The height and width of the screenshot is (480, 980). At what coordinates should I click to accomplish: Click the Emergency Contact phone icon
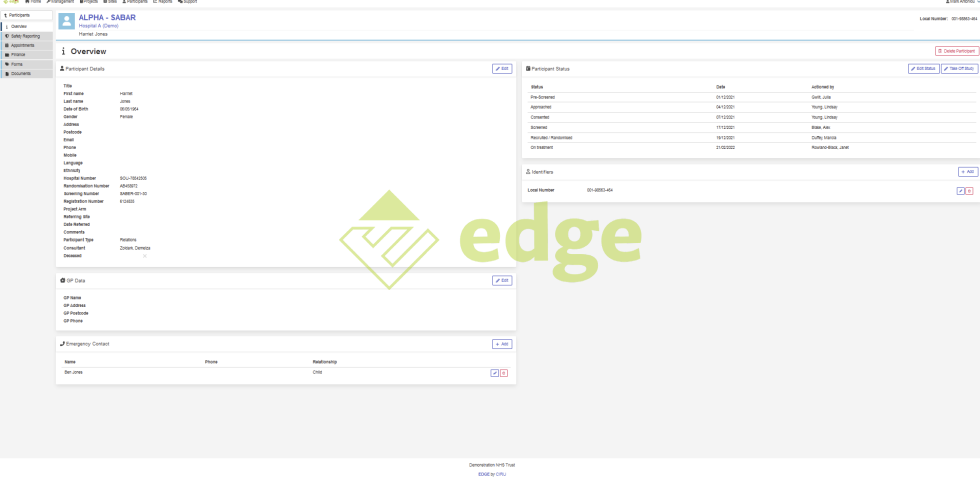point(62,344)
